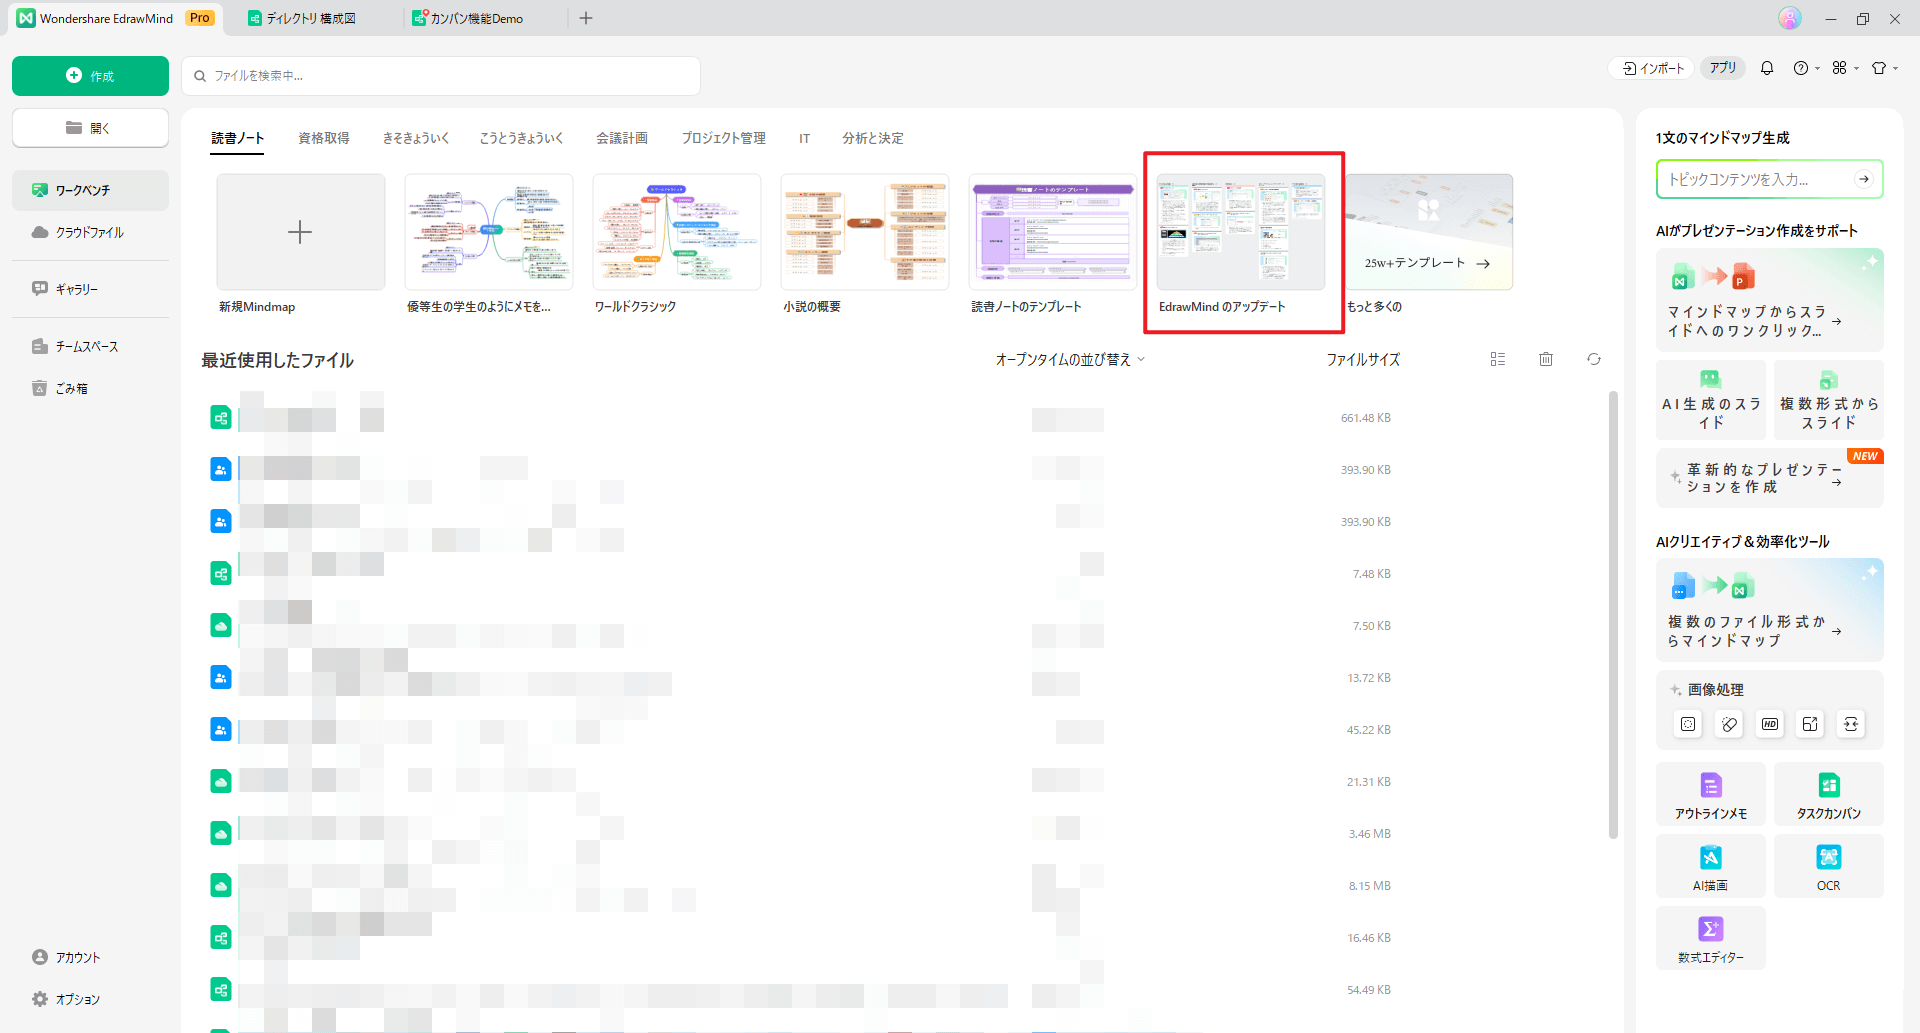Screen dimensions: 1920x1033
Task: Select ワークベンチ in the sidebar
Action: (90, 190)
